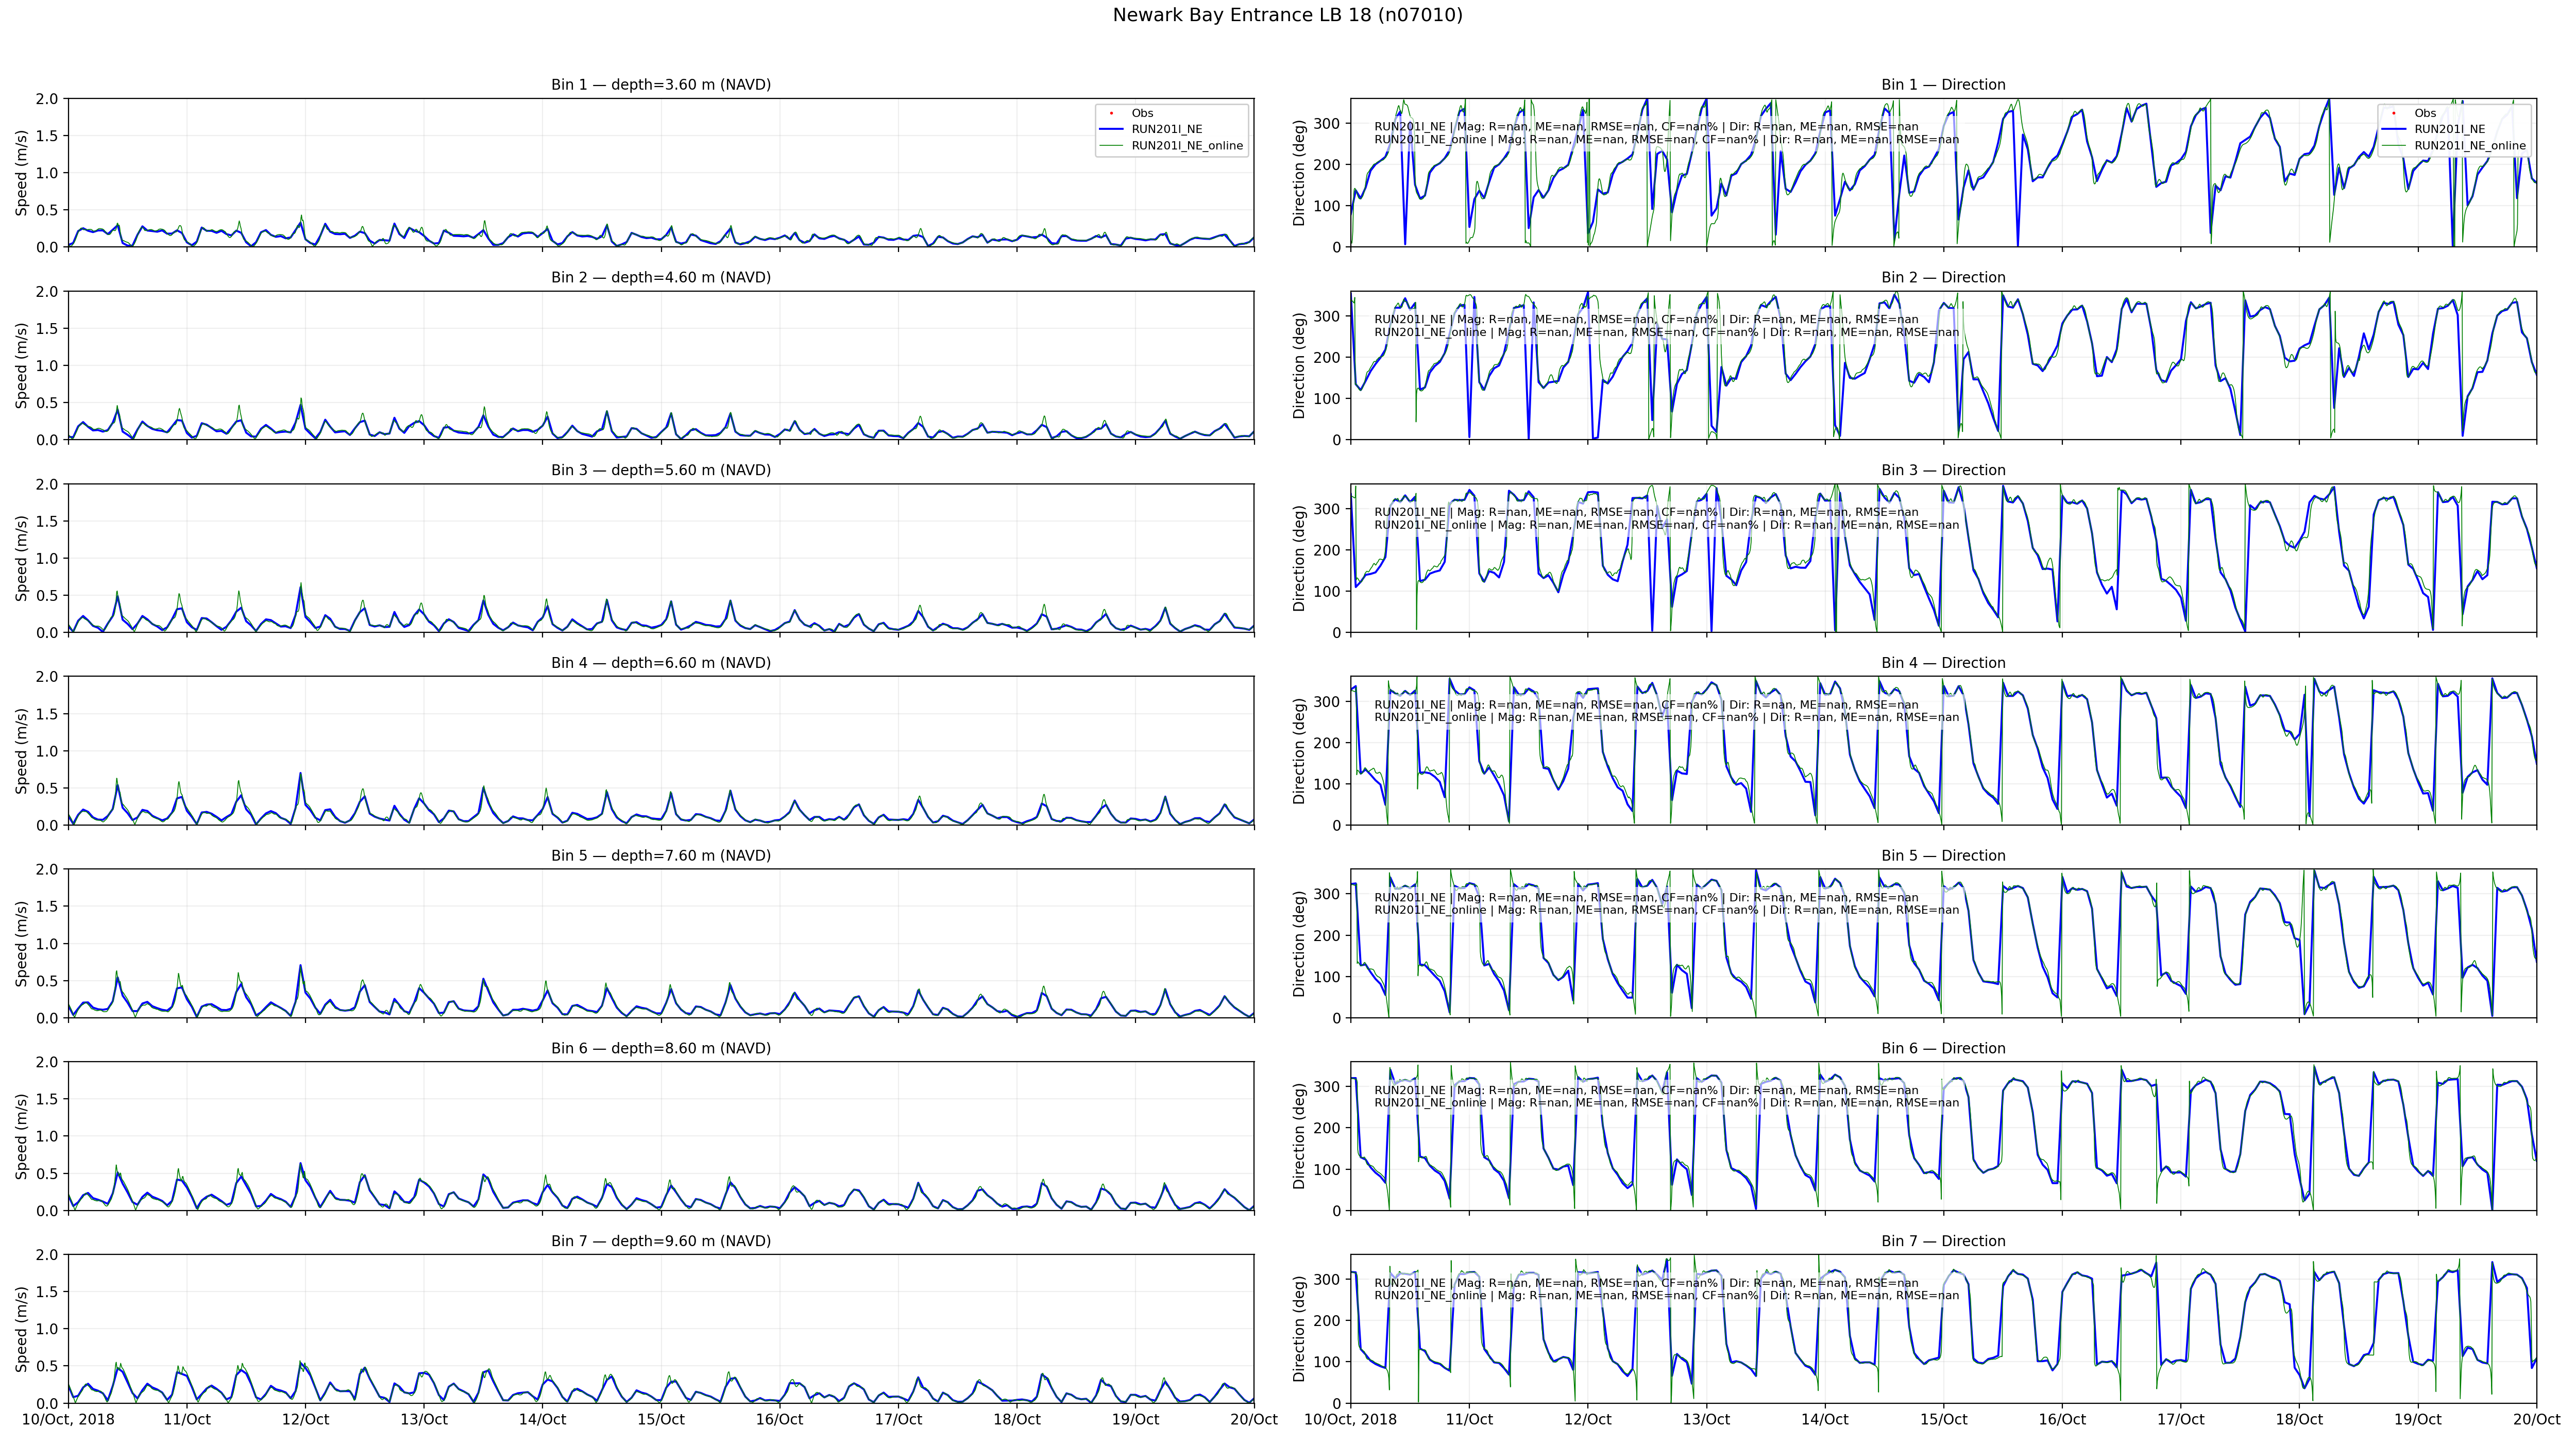Click the '20/Oct' tick under the Bin 7 Direction plot
2576x1443 pixels.
coord(2536,1420)
